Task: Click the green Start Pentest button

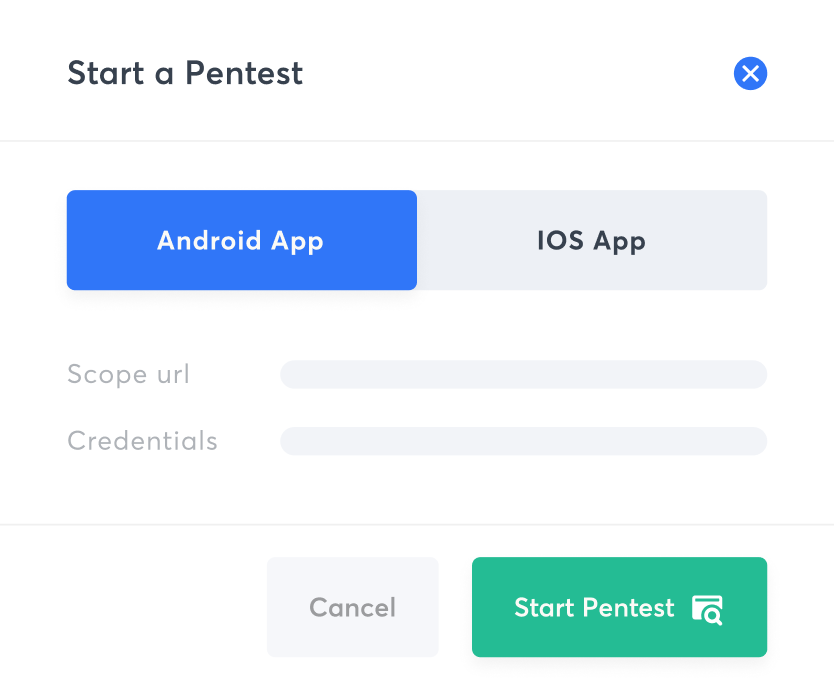Action: pos(619,607)
